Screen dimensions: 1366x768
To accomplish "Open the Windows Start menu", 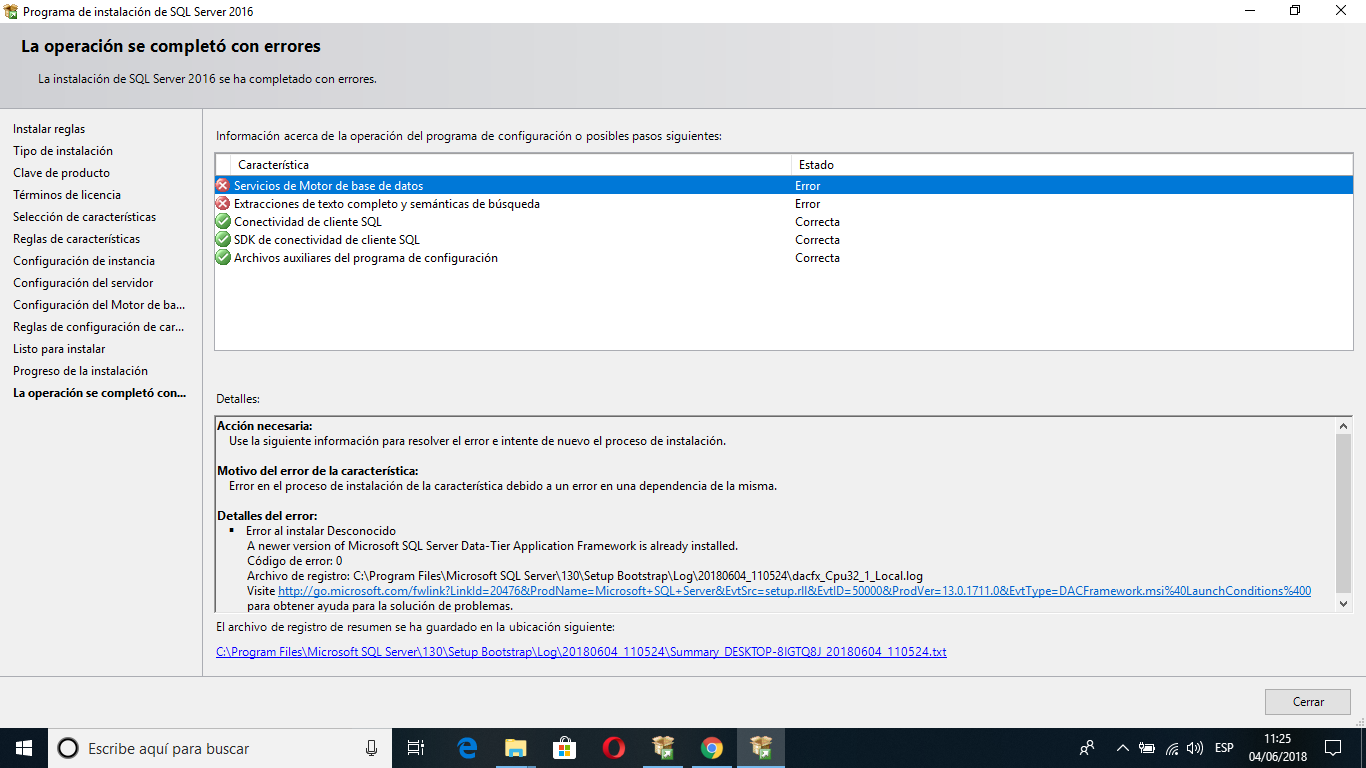I will pos(24,748).
